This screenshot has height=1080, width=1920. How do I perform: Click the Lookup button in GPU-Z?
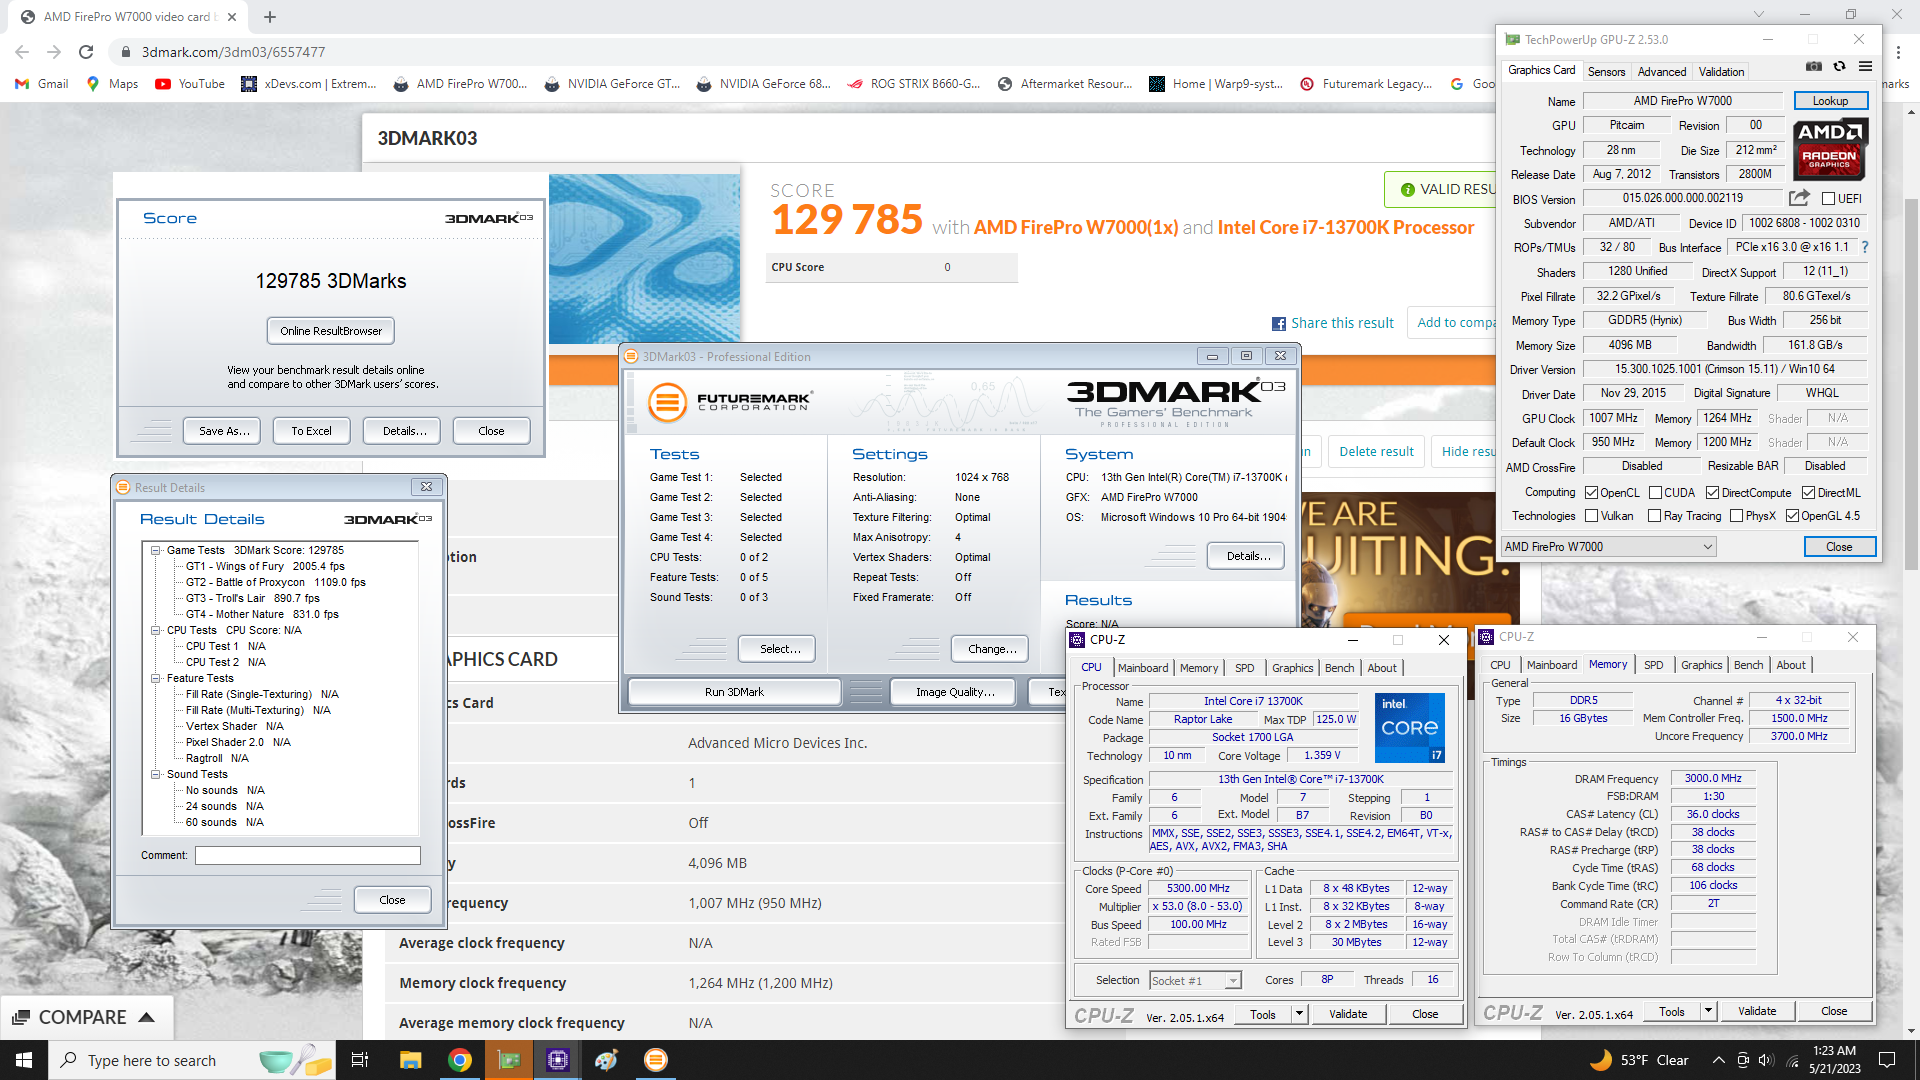pyautogui.click(x=1830, y=101)
